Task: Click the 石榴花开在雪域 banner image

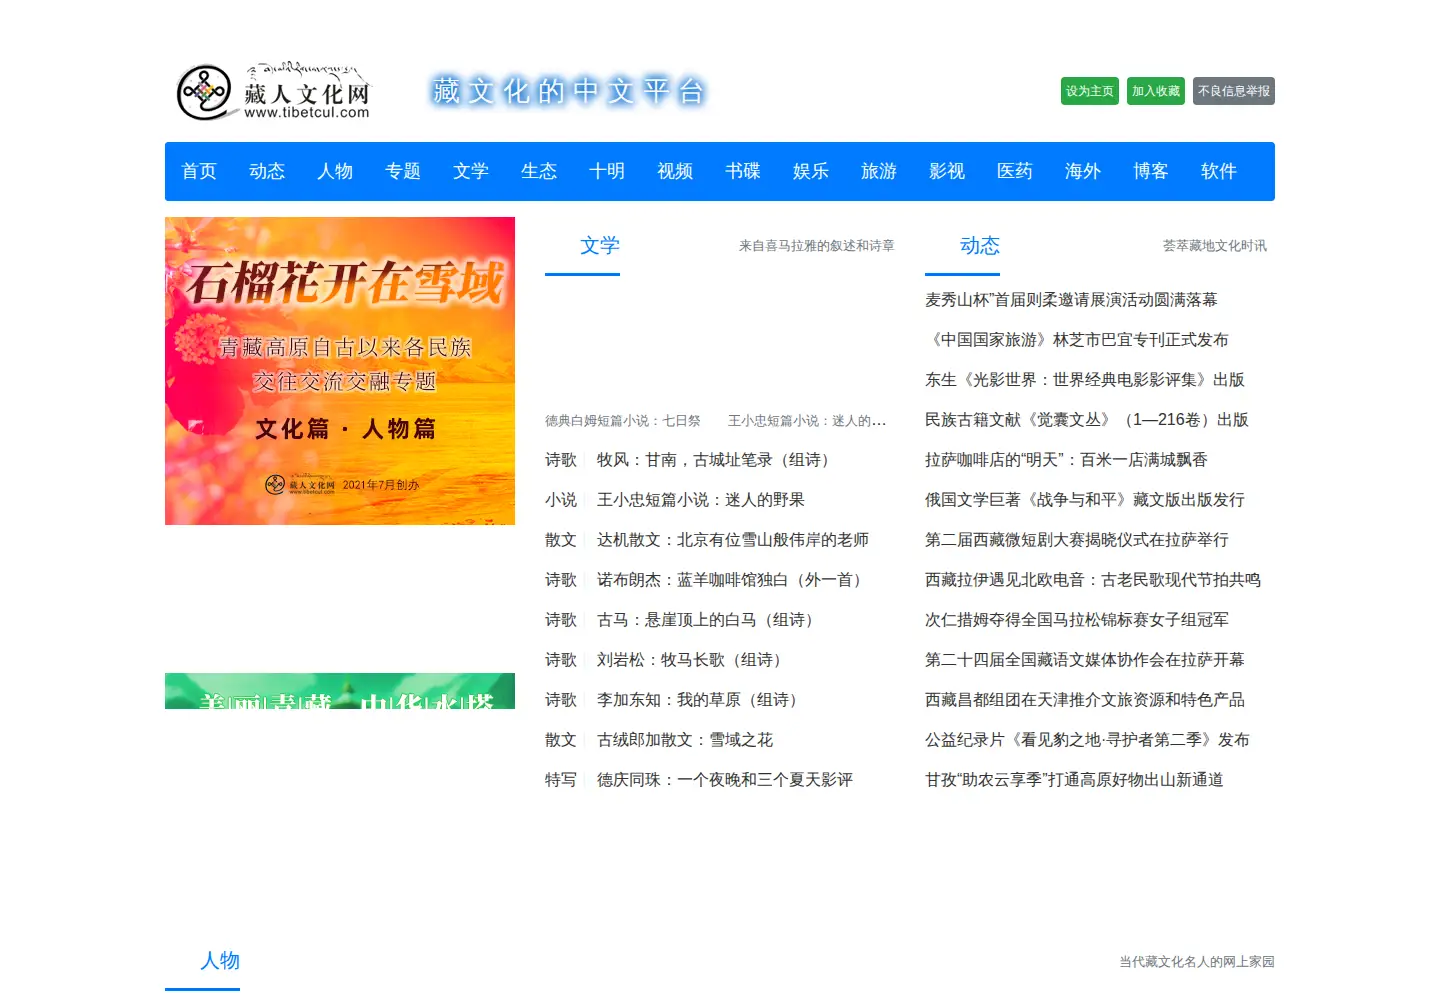Action: point(340,371)
